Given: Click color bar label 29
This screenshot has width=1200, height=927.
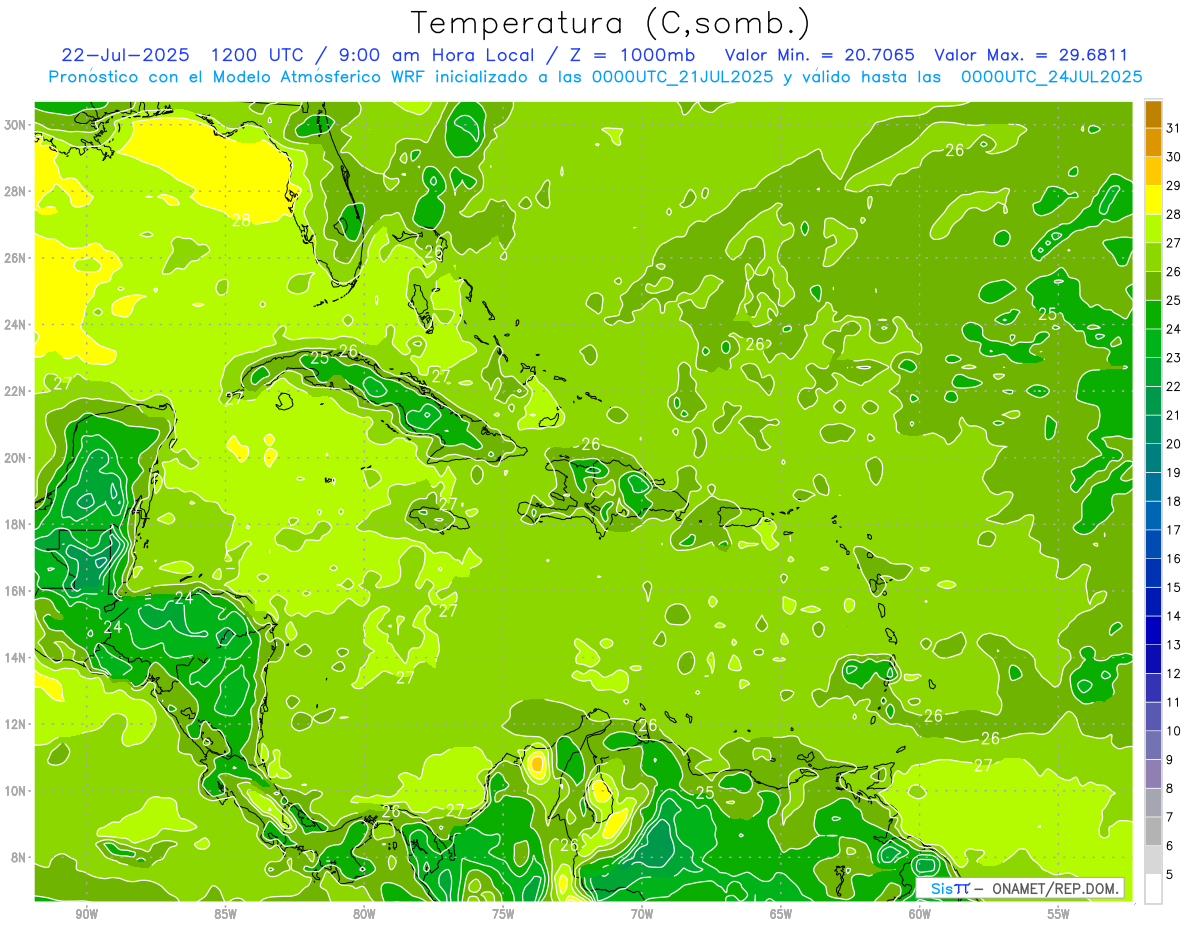Looking at the screenshot, I should 1174,186.
